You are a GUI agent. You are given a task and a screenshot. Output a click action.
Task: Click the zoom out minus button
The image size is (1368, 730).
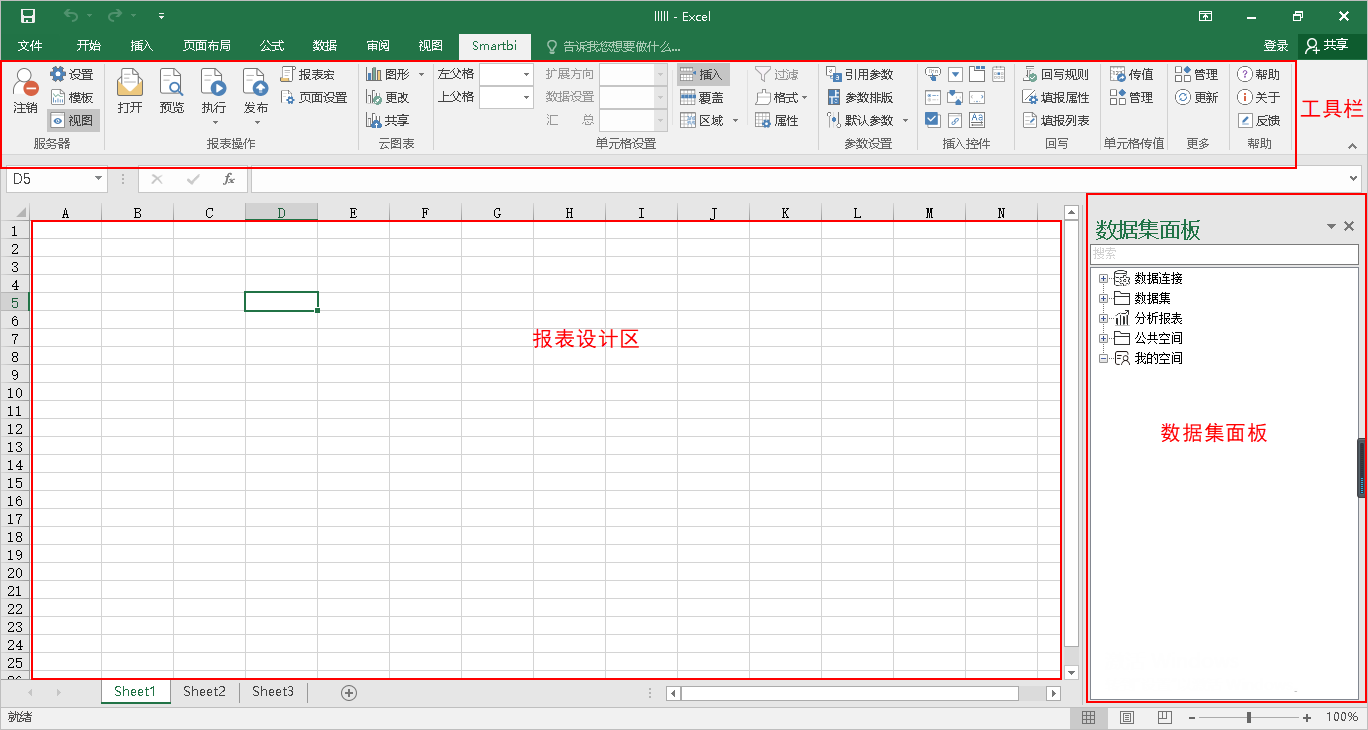pos(1191,718)
